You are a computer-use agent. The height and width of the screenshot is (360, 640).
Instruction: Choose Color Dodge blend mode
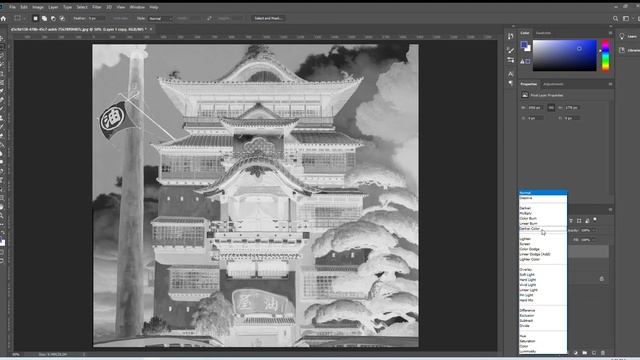coord(543,249)
